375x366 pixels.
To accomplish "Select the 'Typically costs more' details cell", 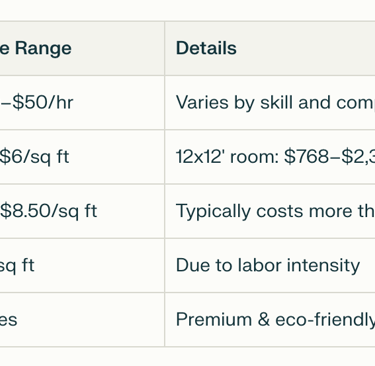I will [270, 211].
